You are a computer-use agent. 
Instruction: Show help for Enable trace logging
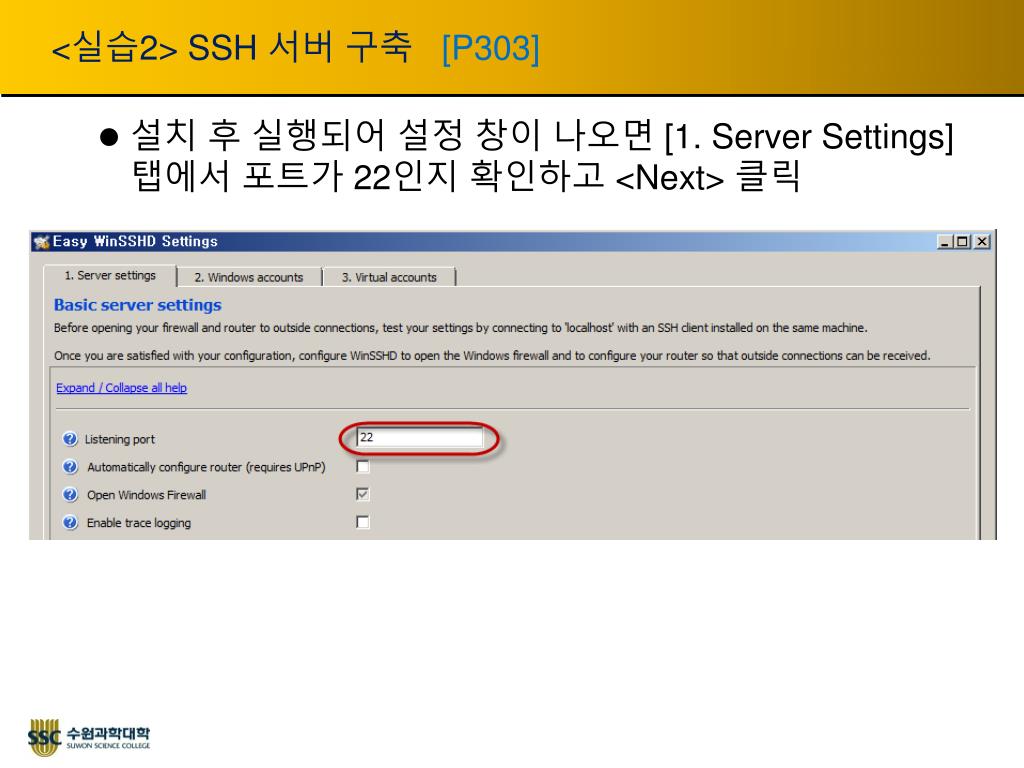pos(70,522)
